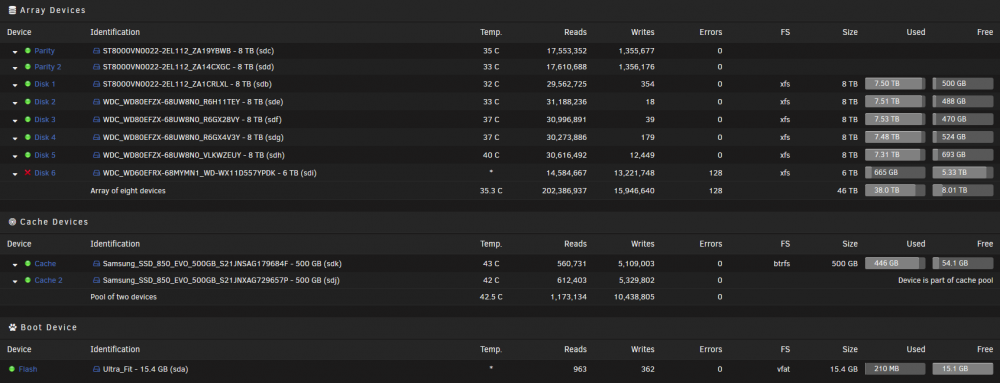The height and width of the screenshot is (383, 1000).
Task: Click the green status dot for Flash
Action: coord(11,368)
